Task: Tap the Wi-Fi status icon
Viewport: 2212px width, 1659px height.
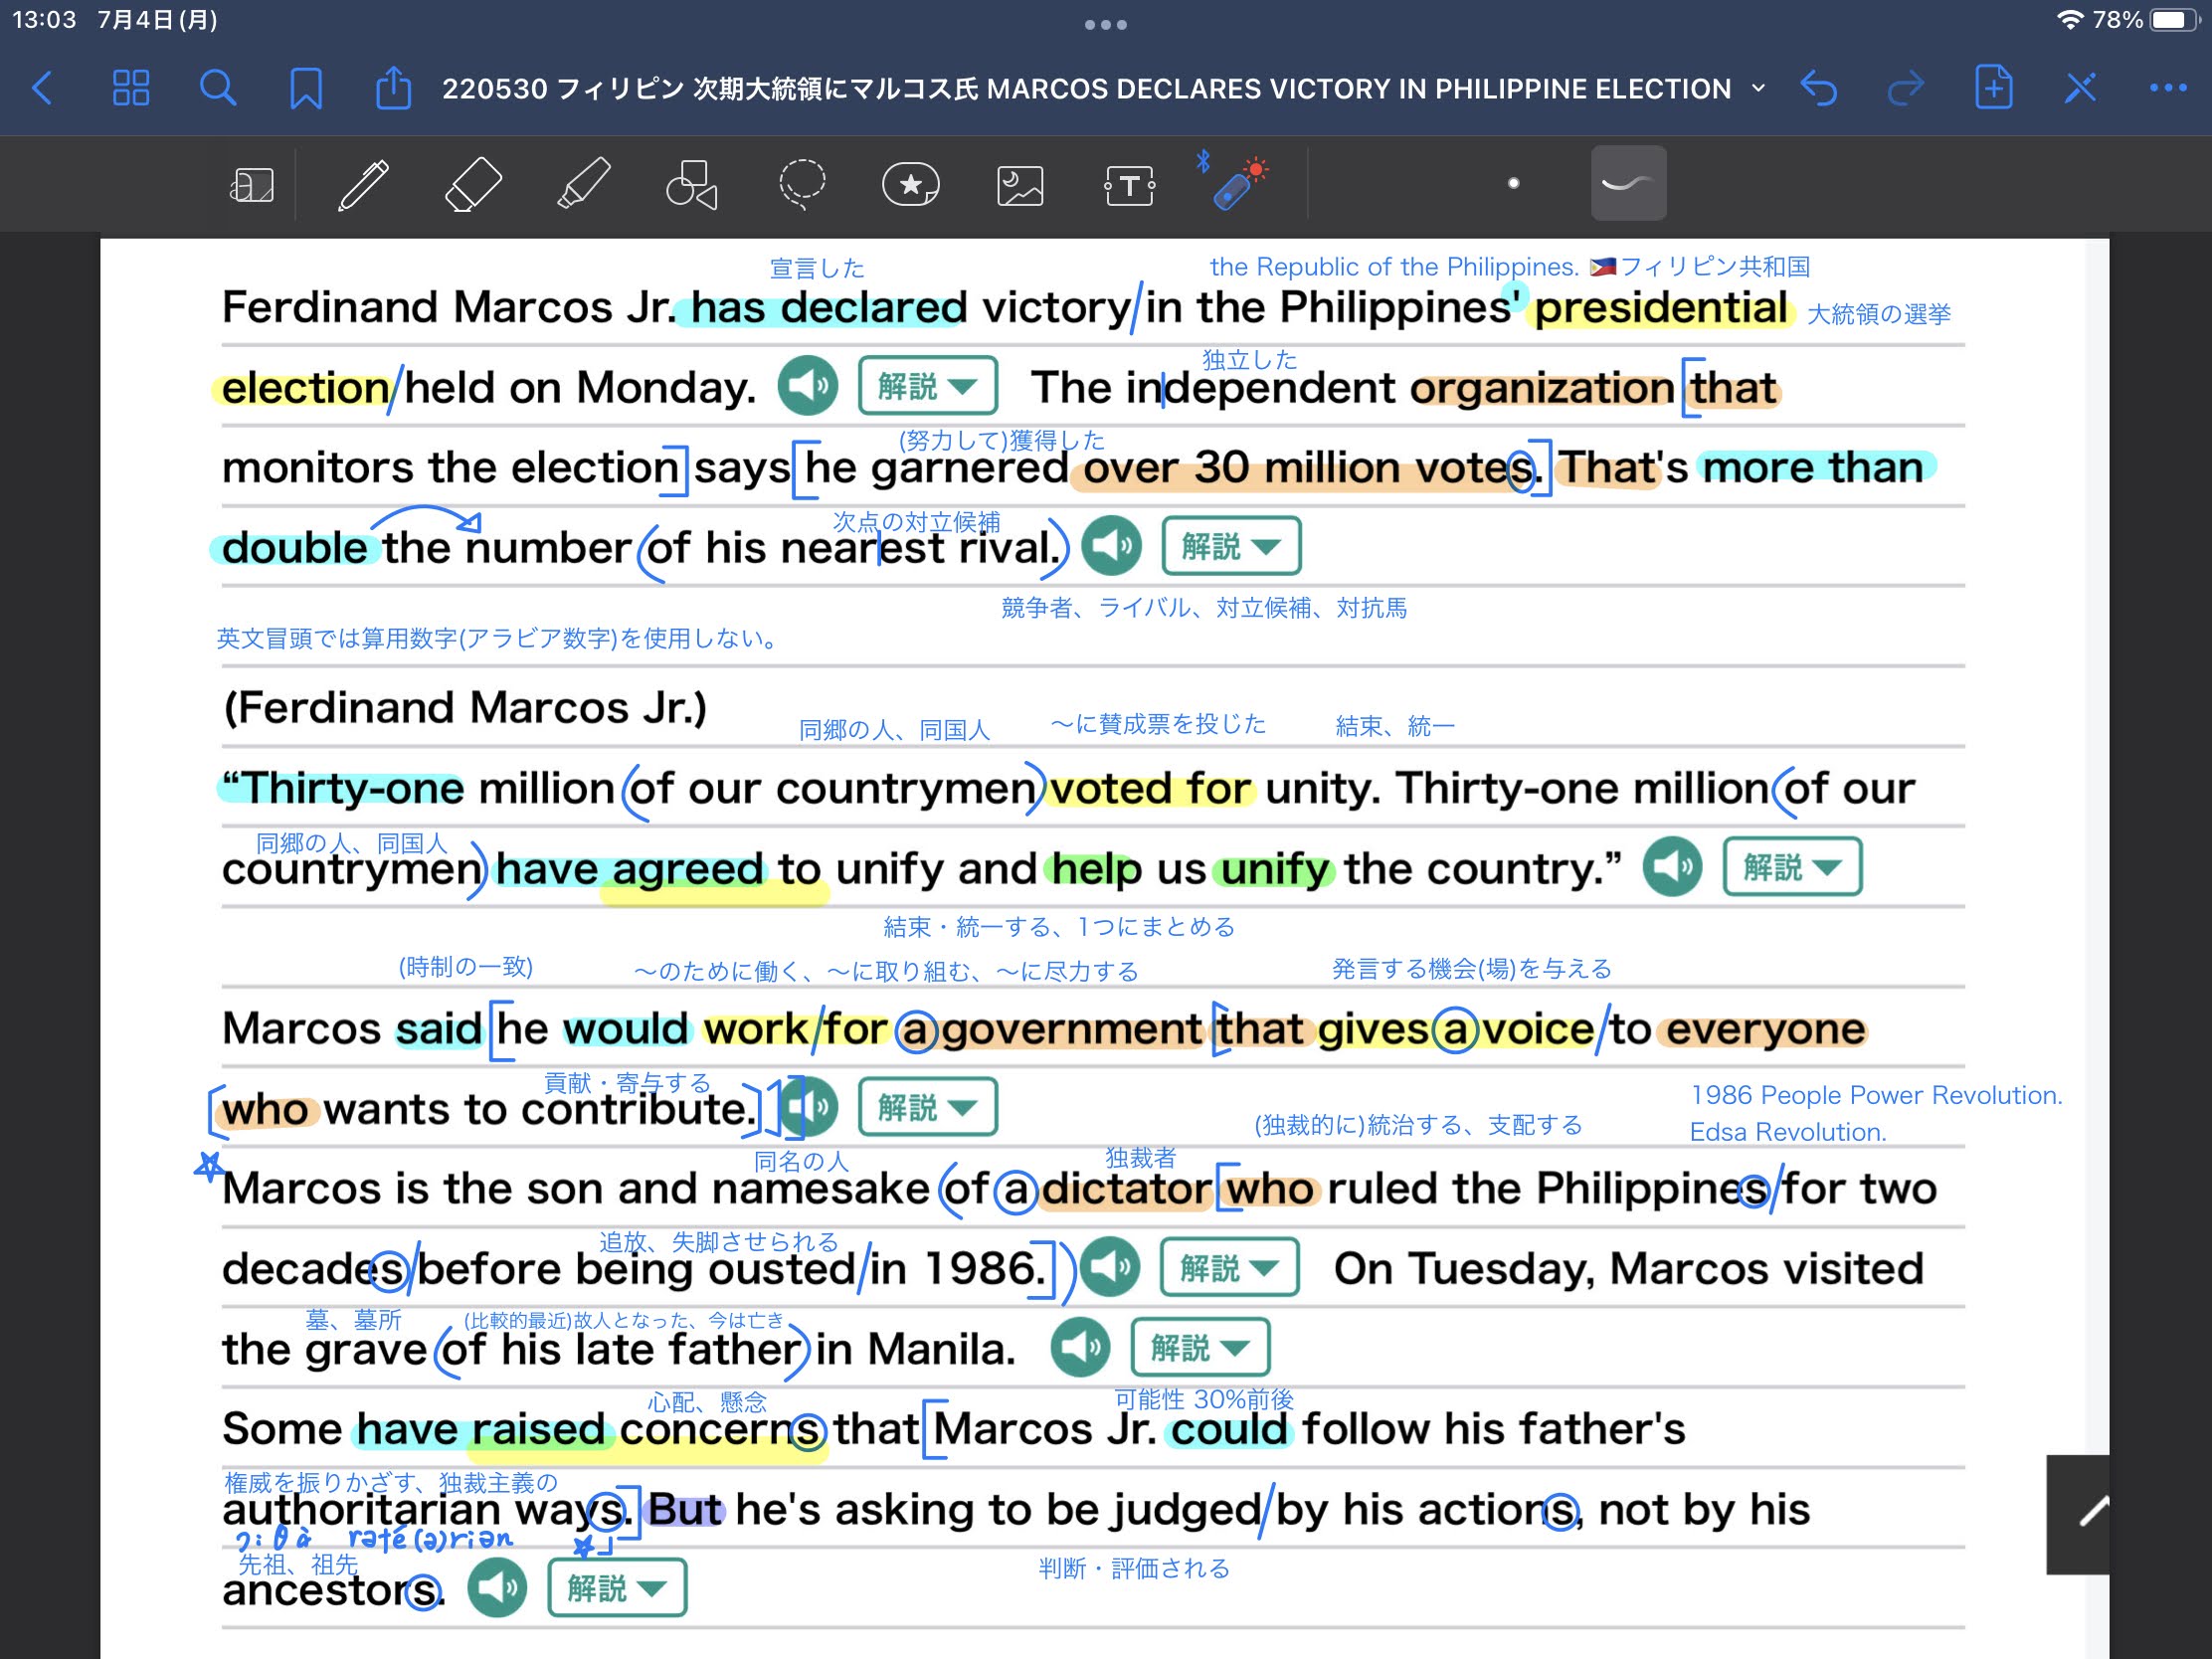Action: tap(2070, 20)
